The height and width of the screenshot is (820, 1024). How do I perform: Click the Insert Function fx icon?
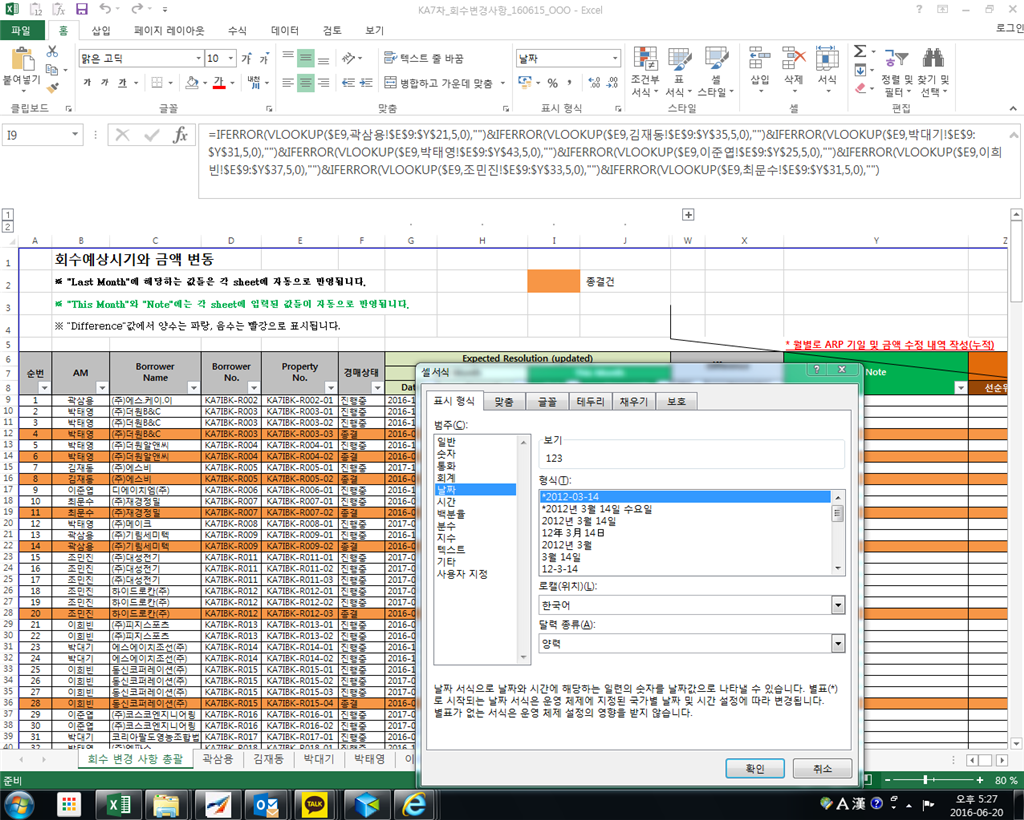[180, 135]
